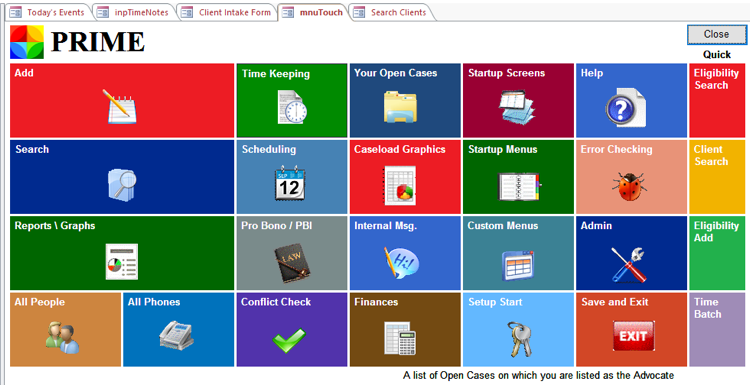The width and height of the screenshot is (750, 385).
Task: Open the quick Client Search tile
Action: click(x=717, y=177)
